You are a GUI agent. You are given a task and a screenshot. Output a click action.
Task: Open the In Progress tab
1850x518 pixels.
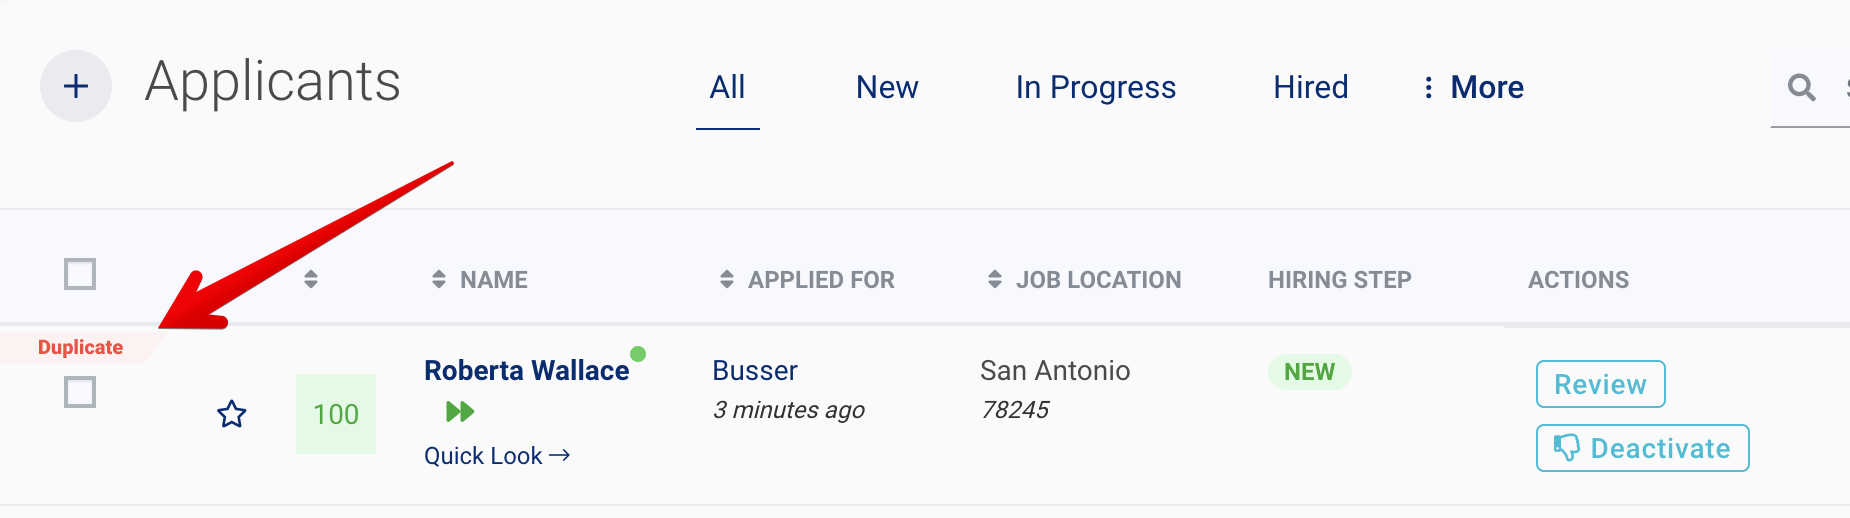(1095, 88)
